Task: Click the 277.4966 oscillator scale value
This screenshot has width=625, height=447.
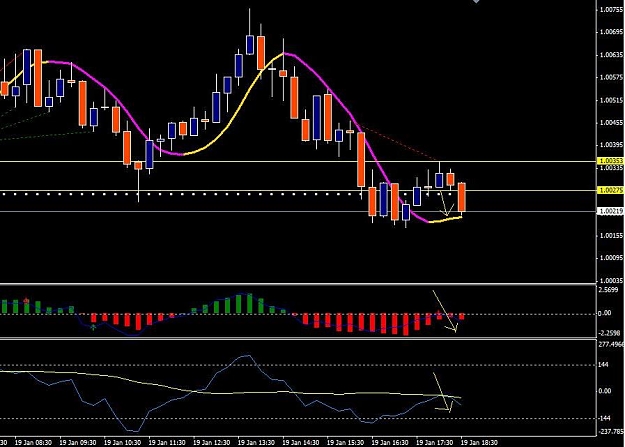Action: [x=611, y=344]
